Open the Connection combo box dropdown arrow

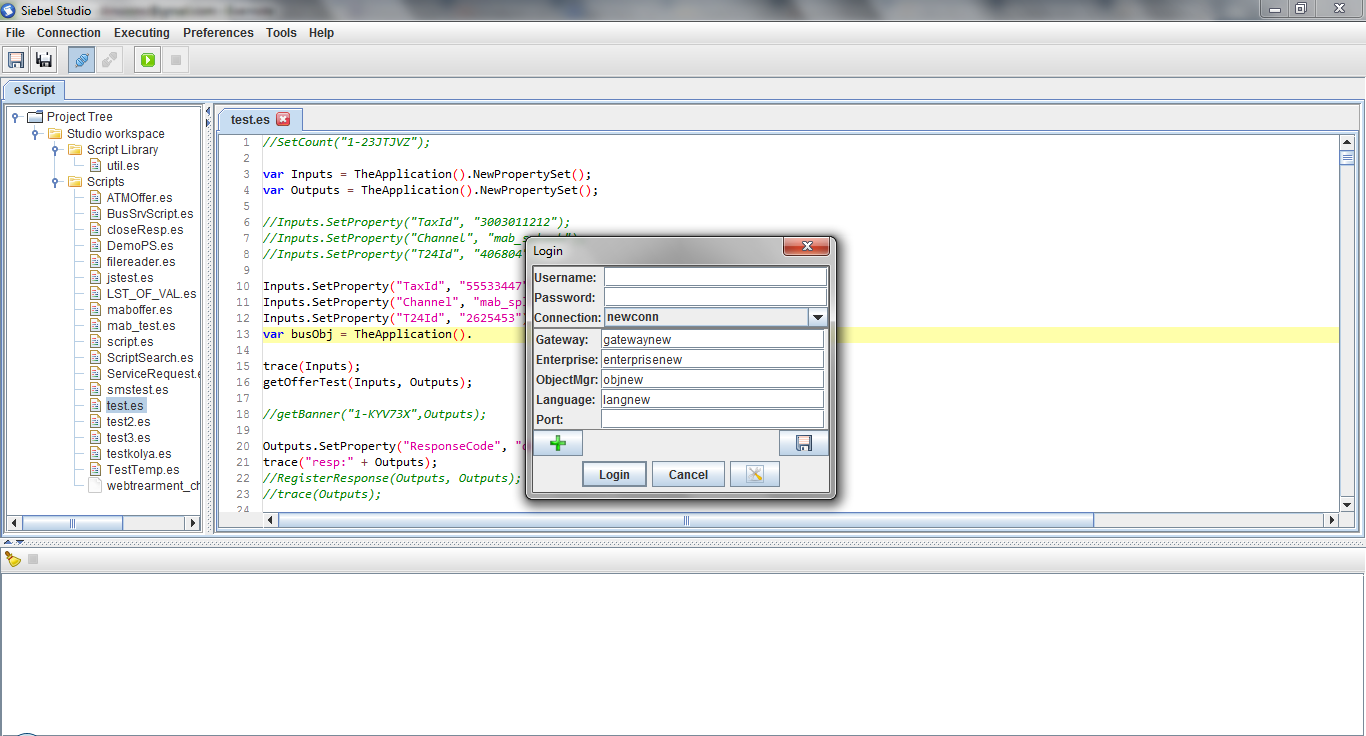click(x=818, y=317)
